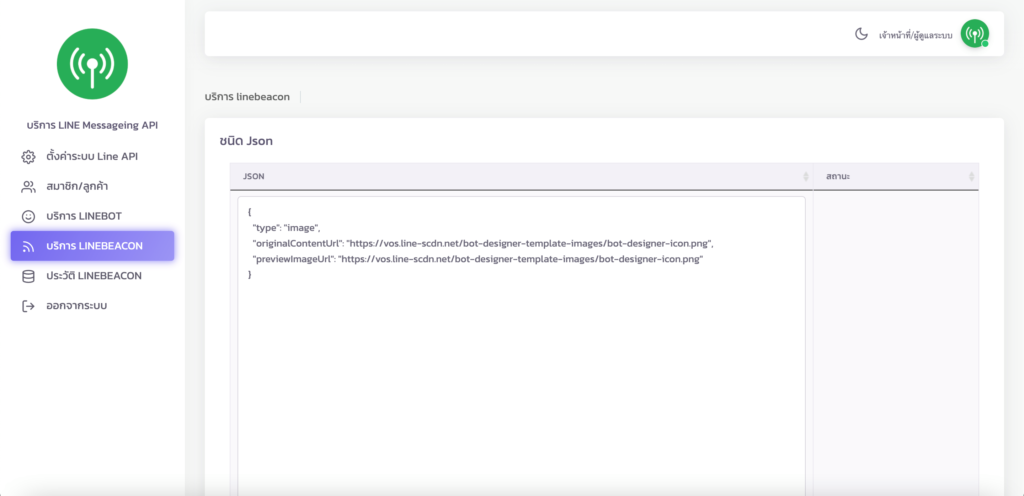This screenshot has height=496, width=1024.
Task: Click the สถานะ column header
Action: (x=896, y=177)
